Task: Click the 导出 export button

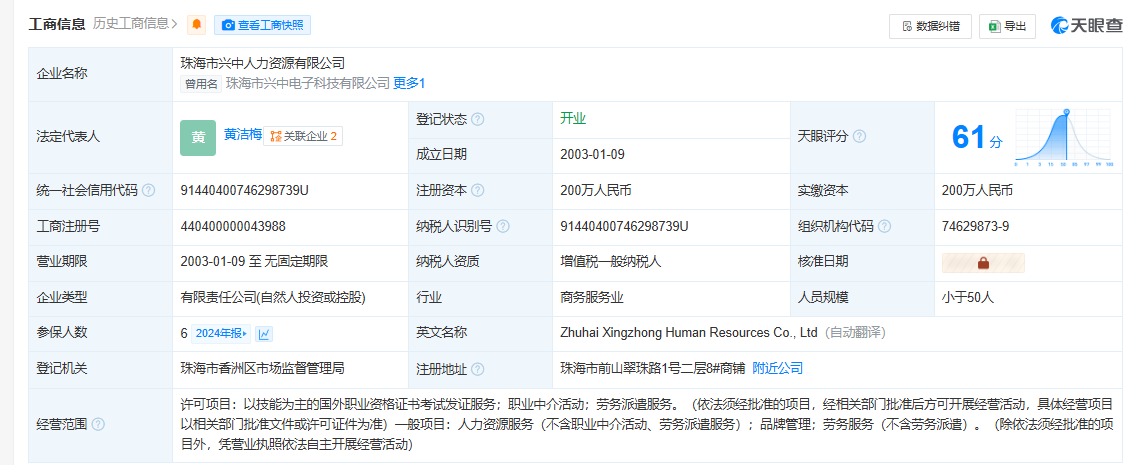Action: click(1008, 26)
